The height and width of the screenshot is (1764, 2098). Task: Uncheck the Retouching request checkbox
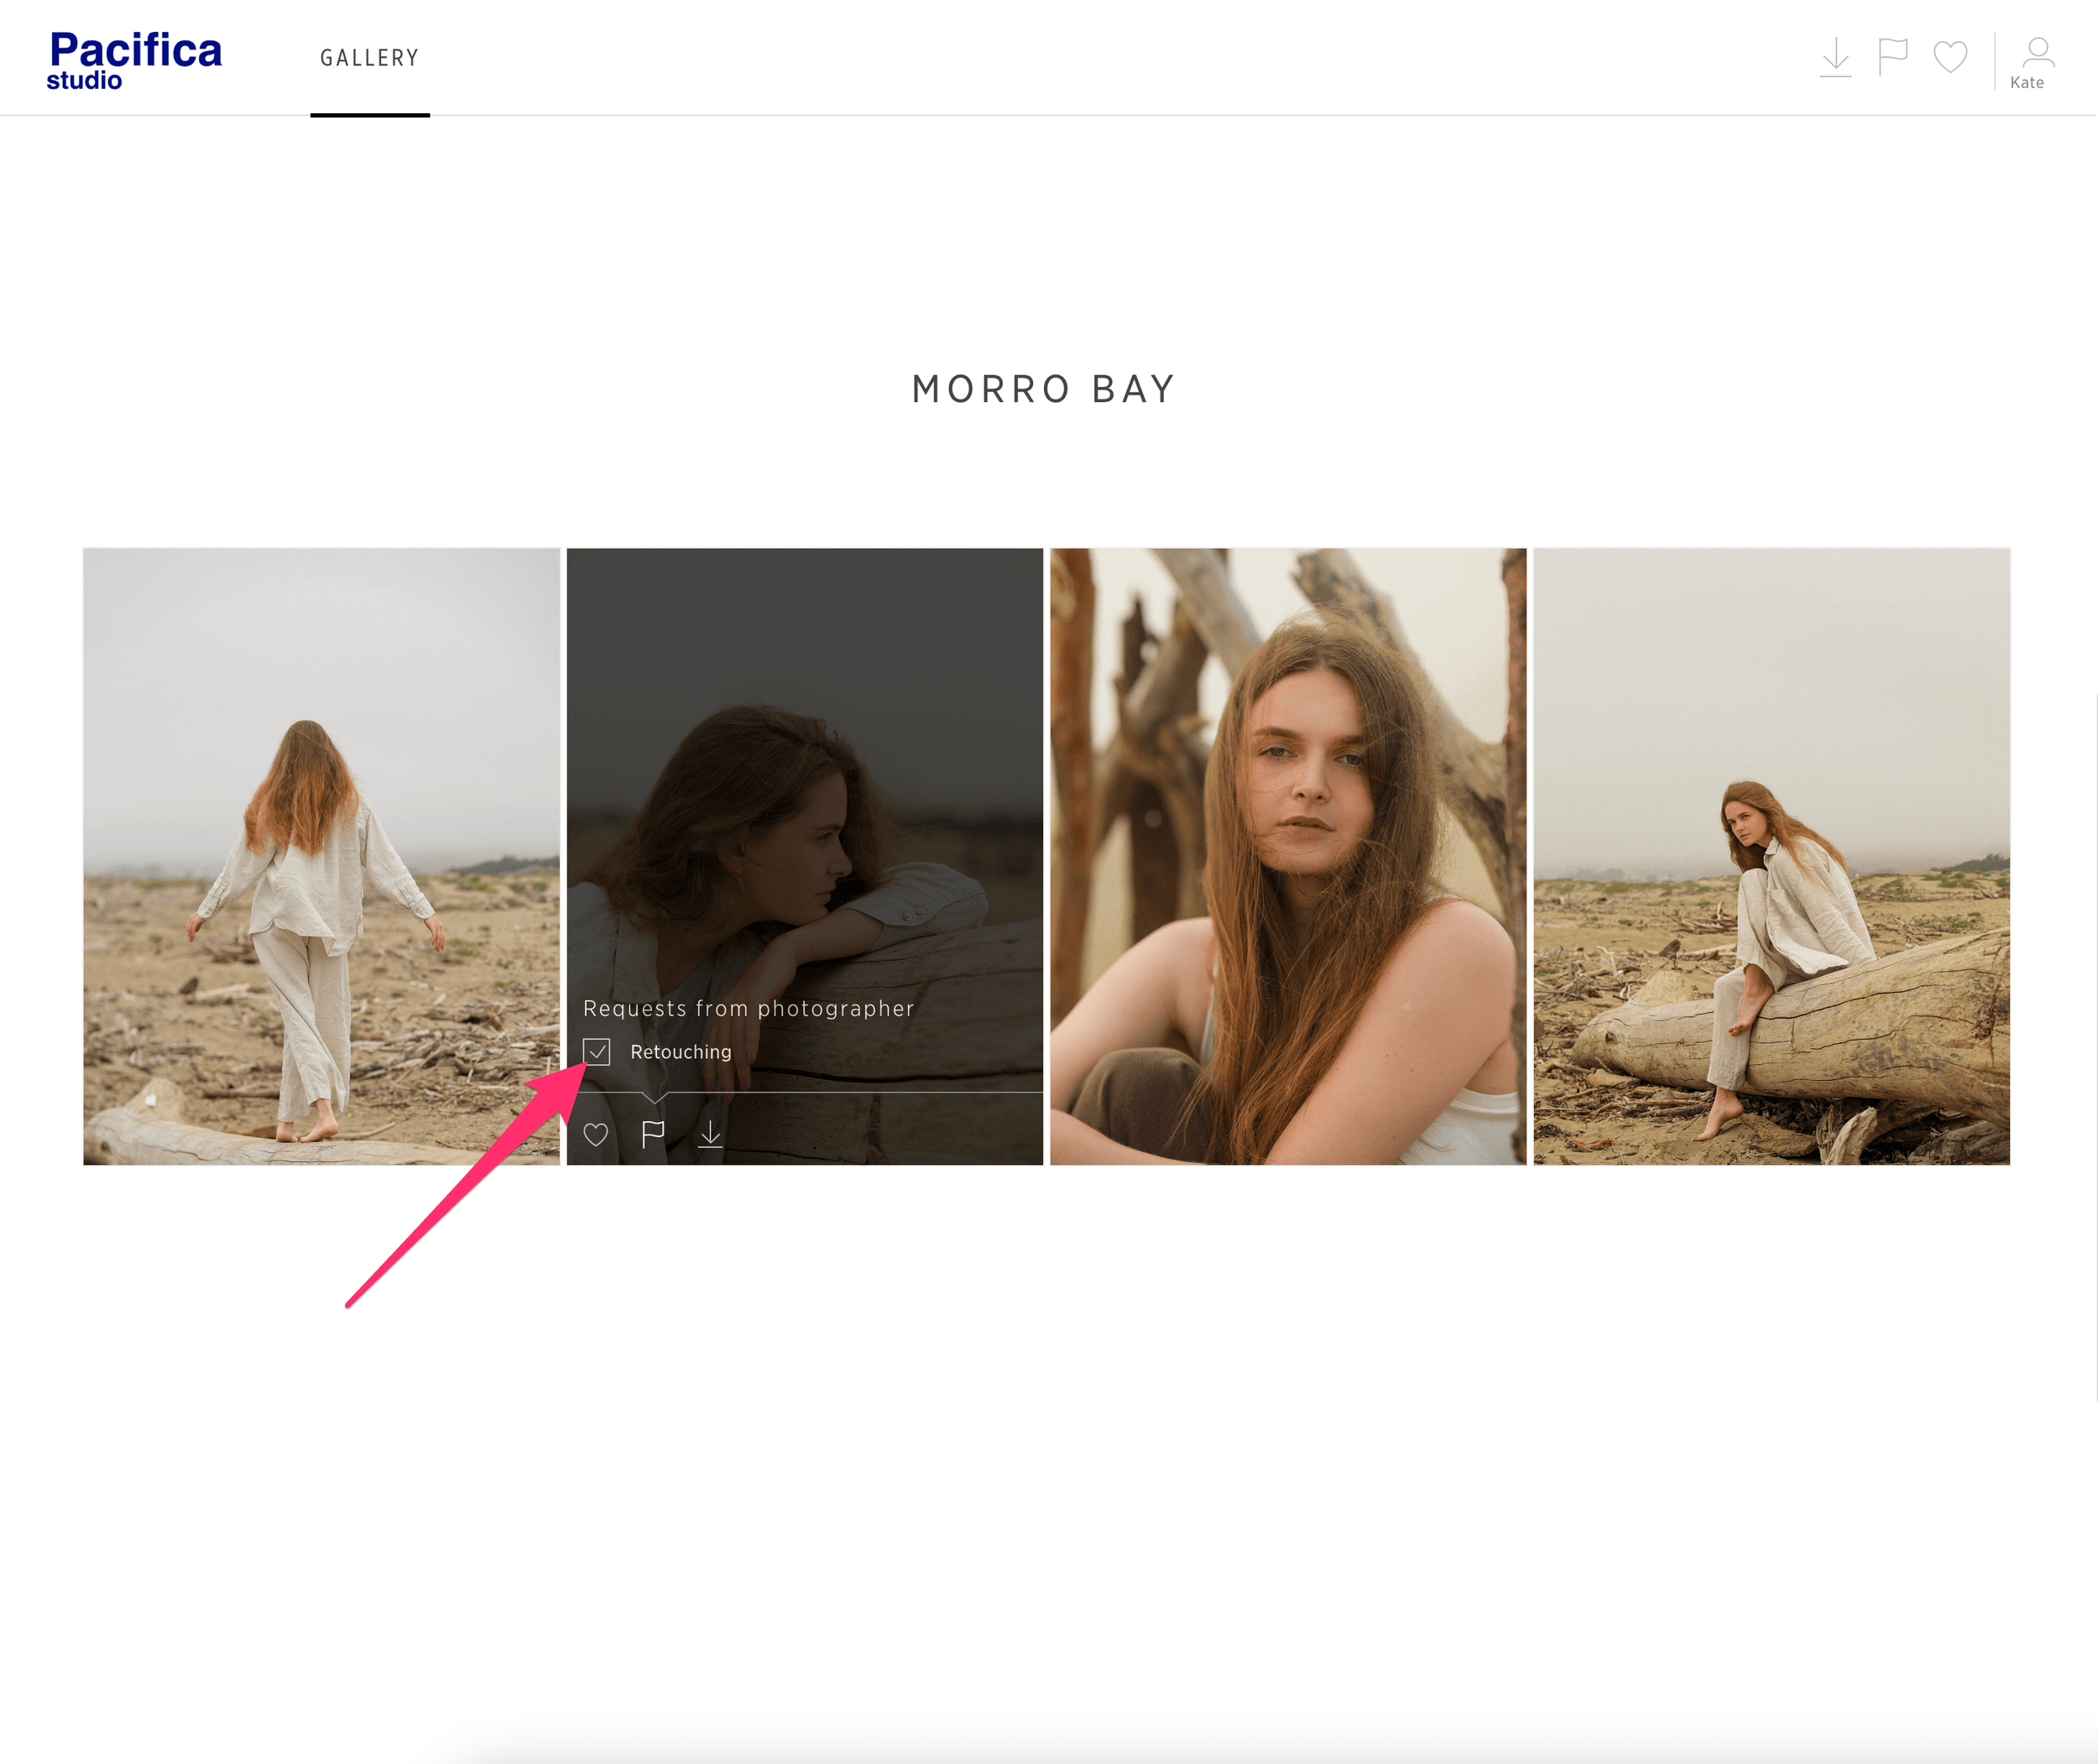point(597,1052)
